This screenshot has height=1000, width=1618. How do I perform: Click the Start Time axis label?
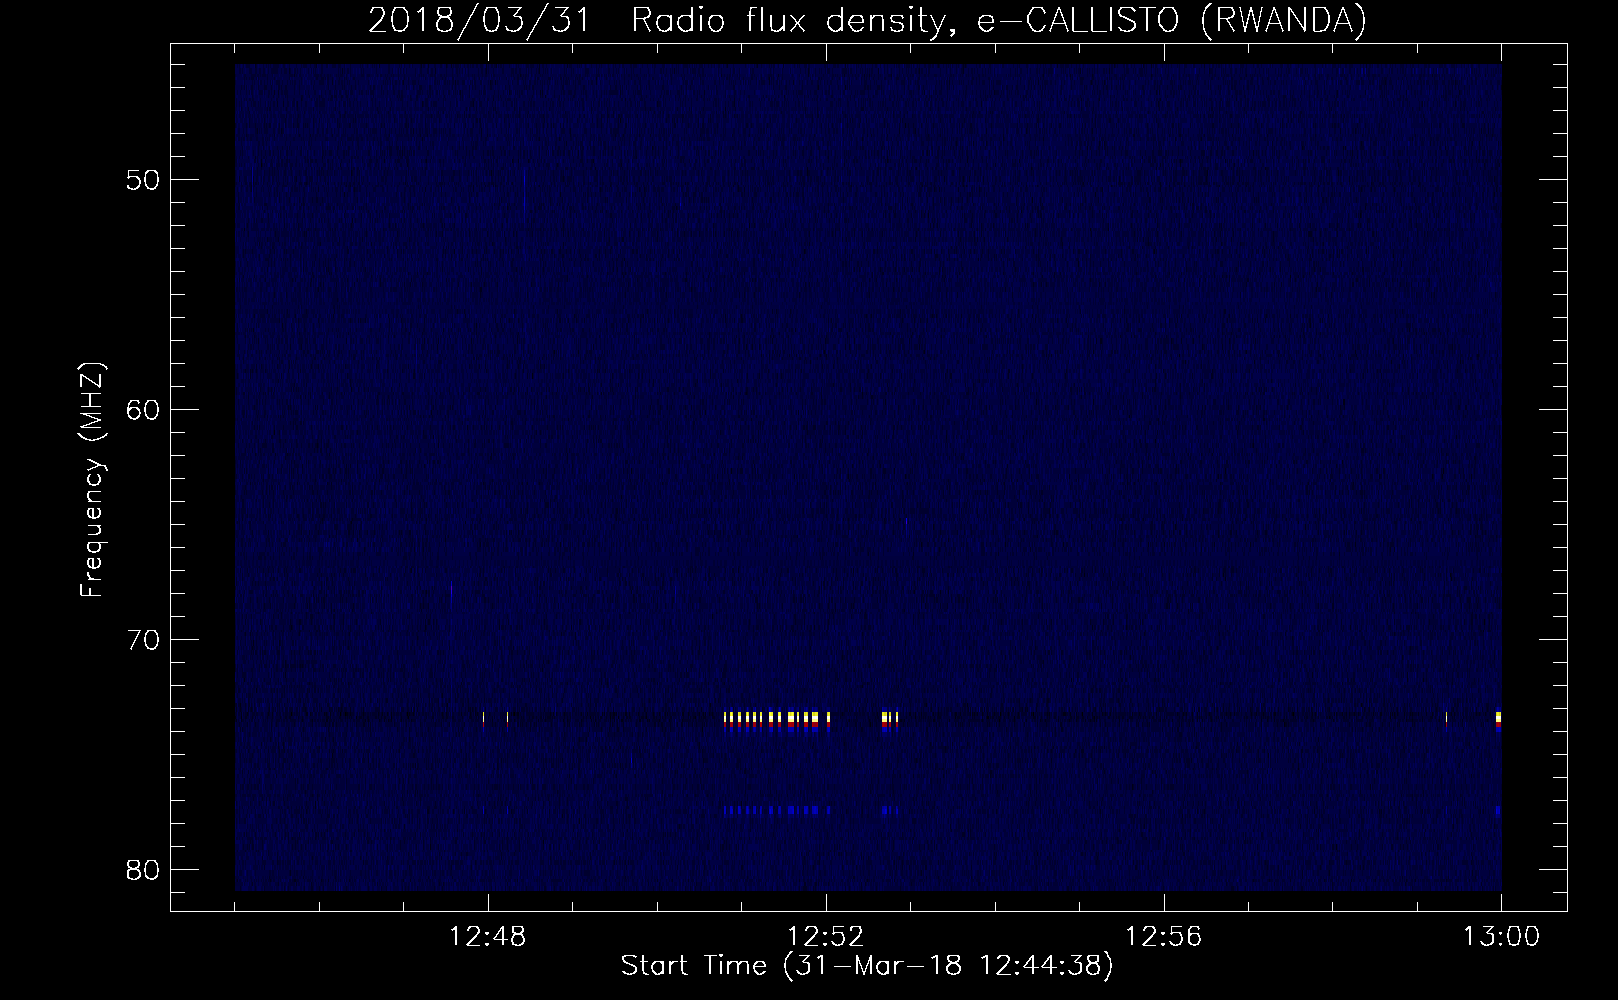point(867,967)
